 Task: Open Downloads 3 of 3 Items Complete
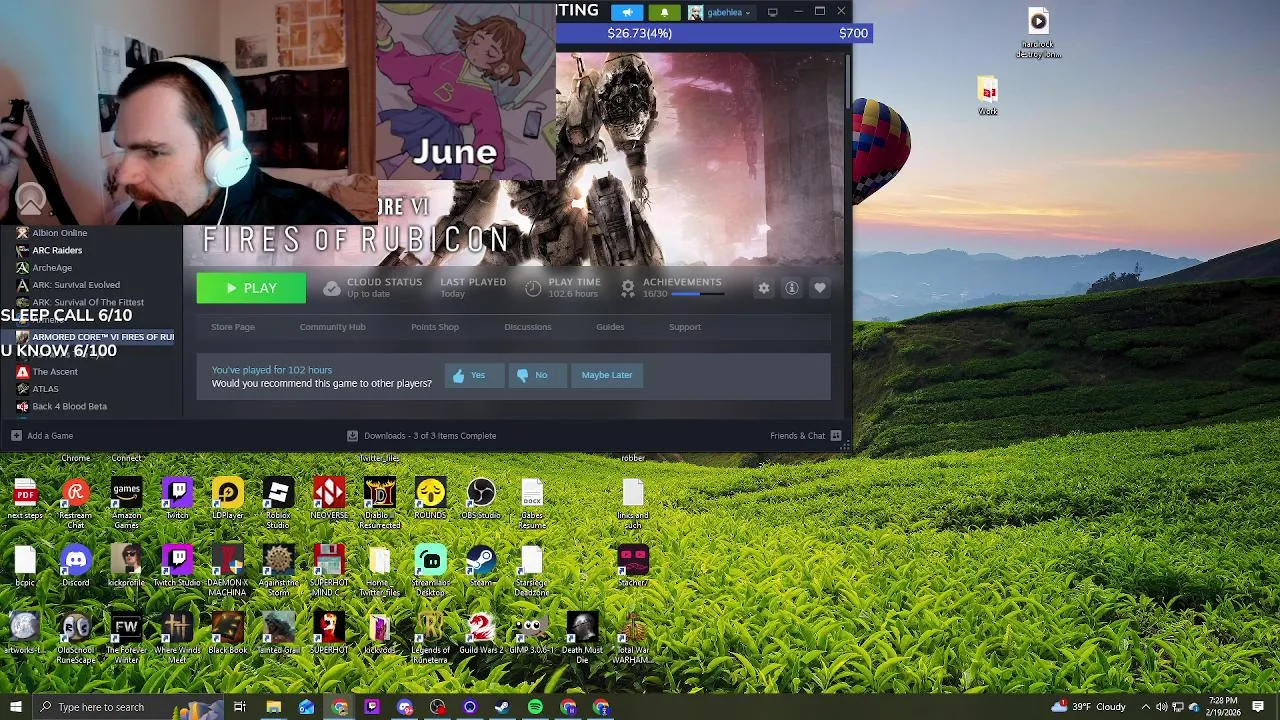click(421, 436)
